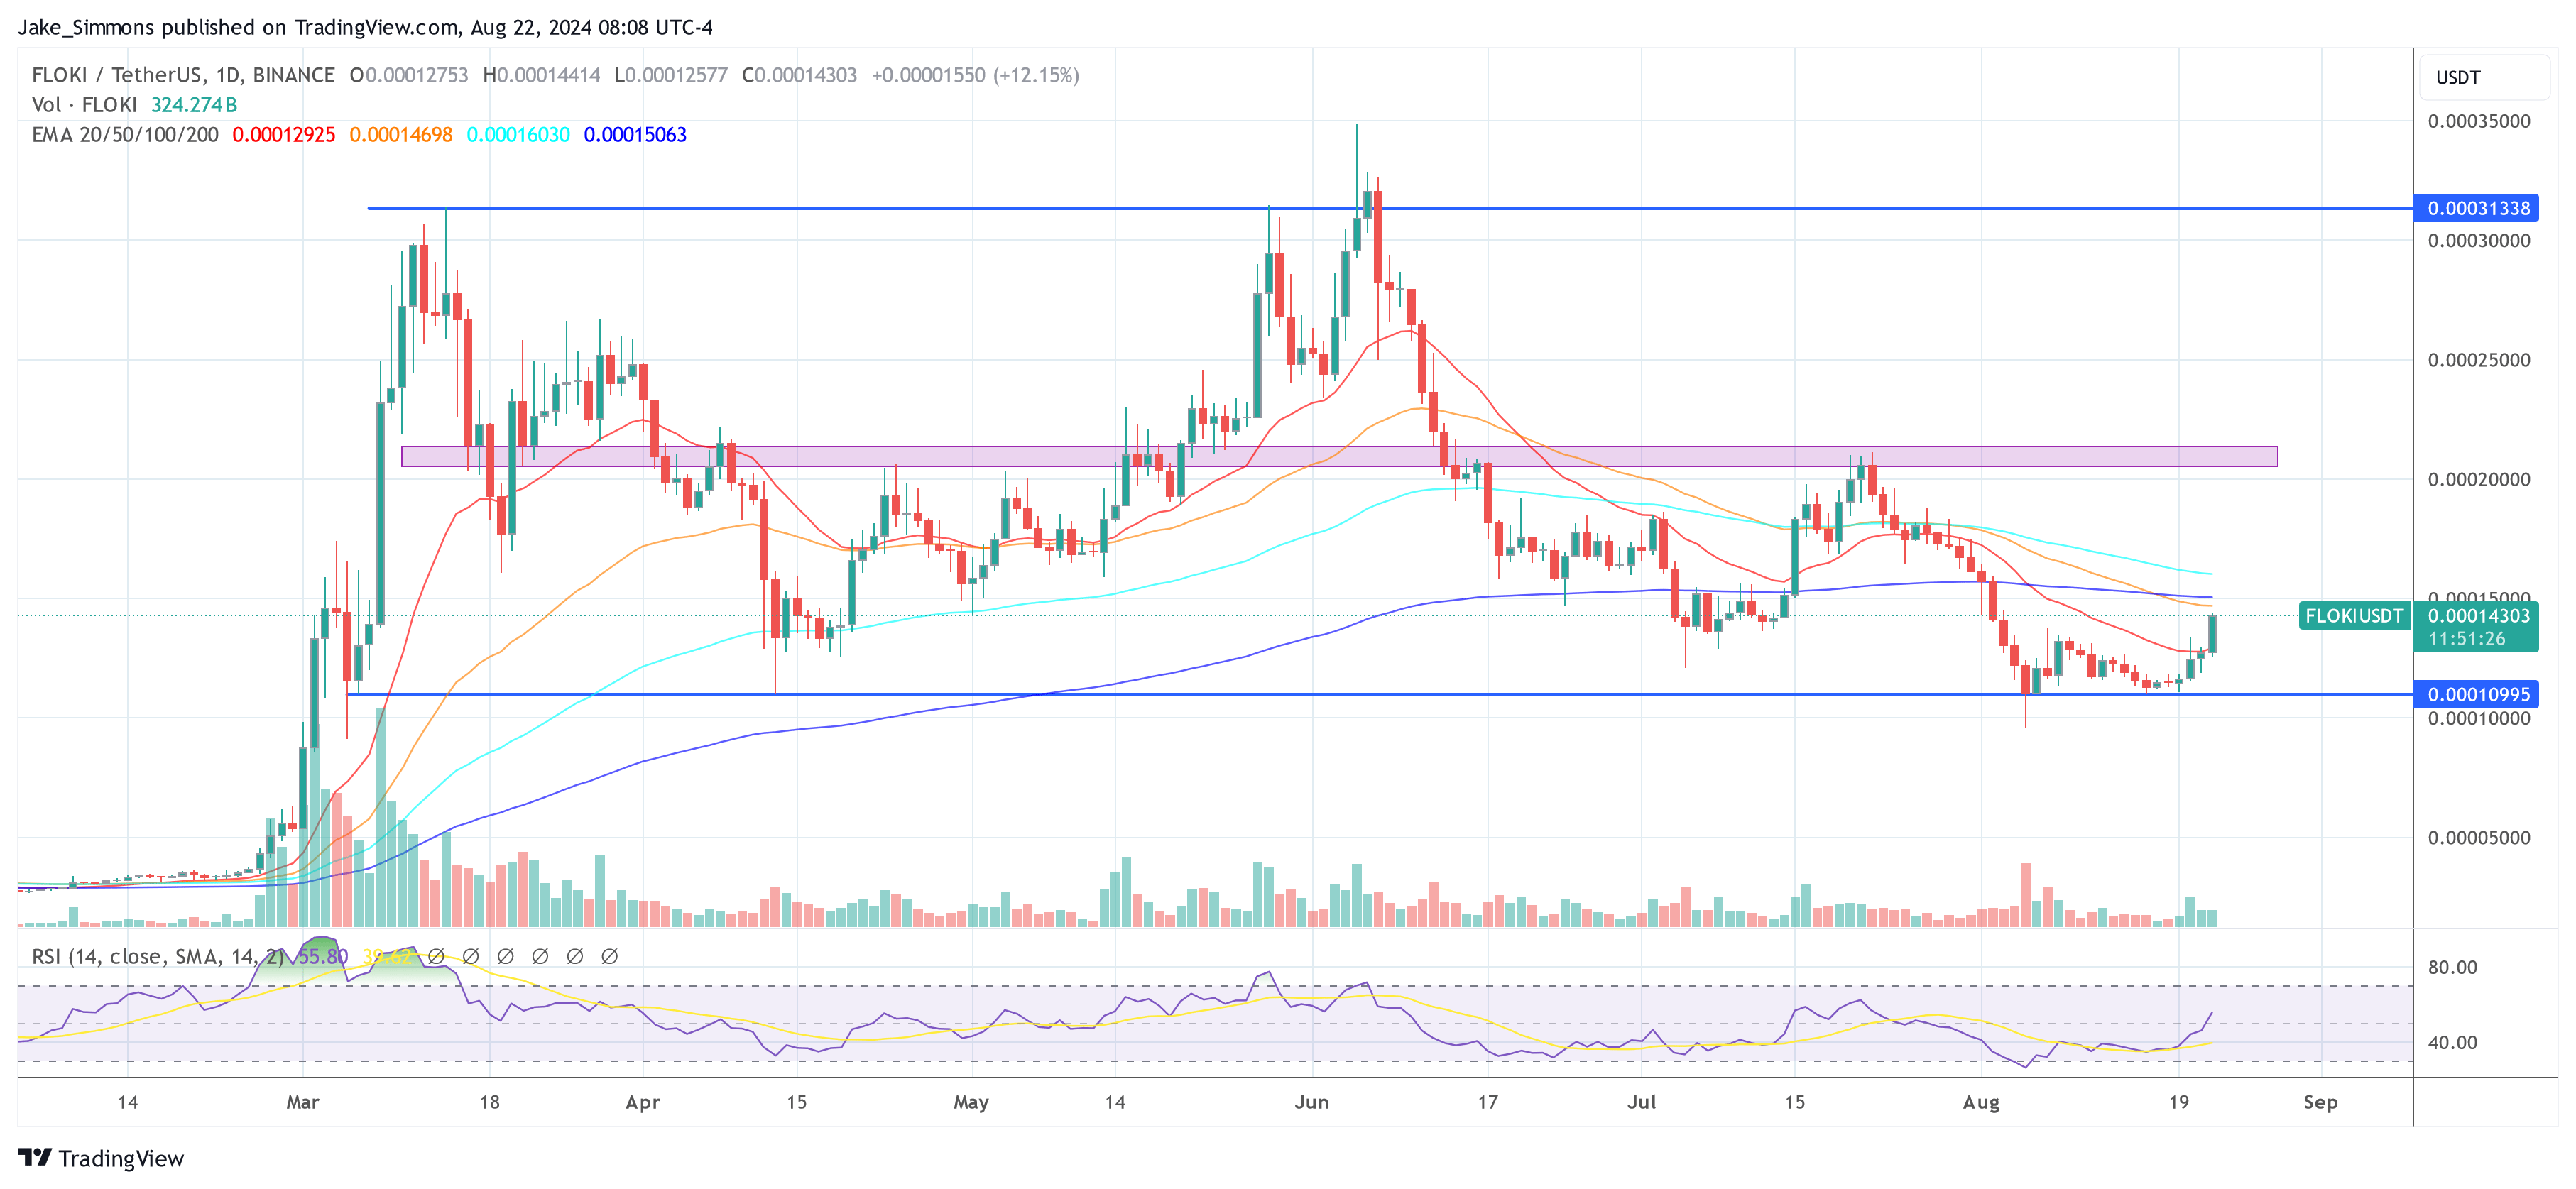
Task: Click the RSI value 55.80
Action: [x=323, y=957]
